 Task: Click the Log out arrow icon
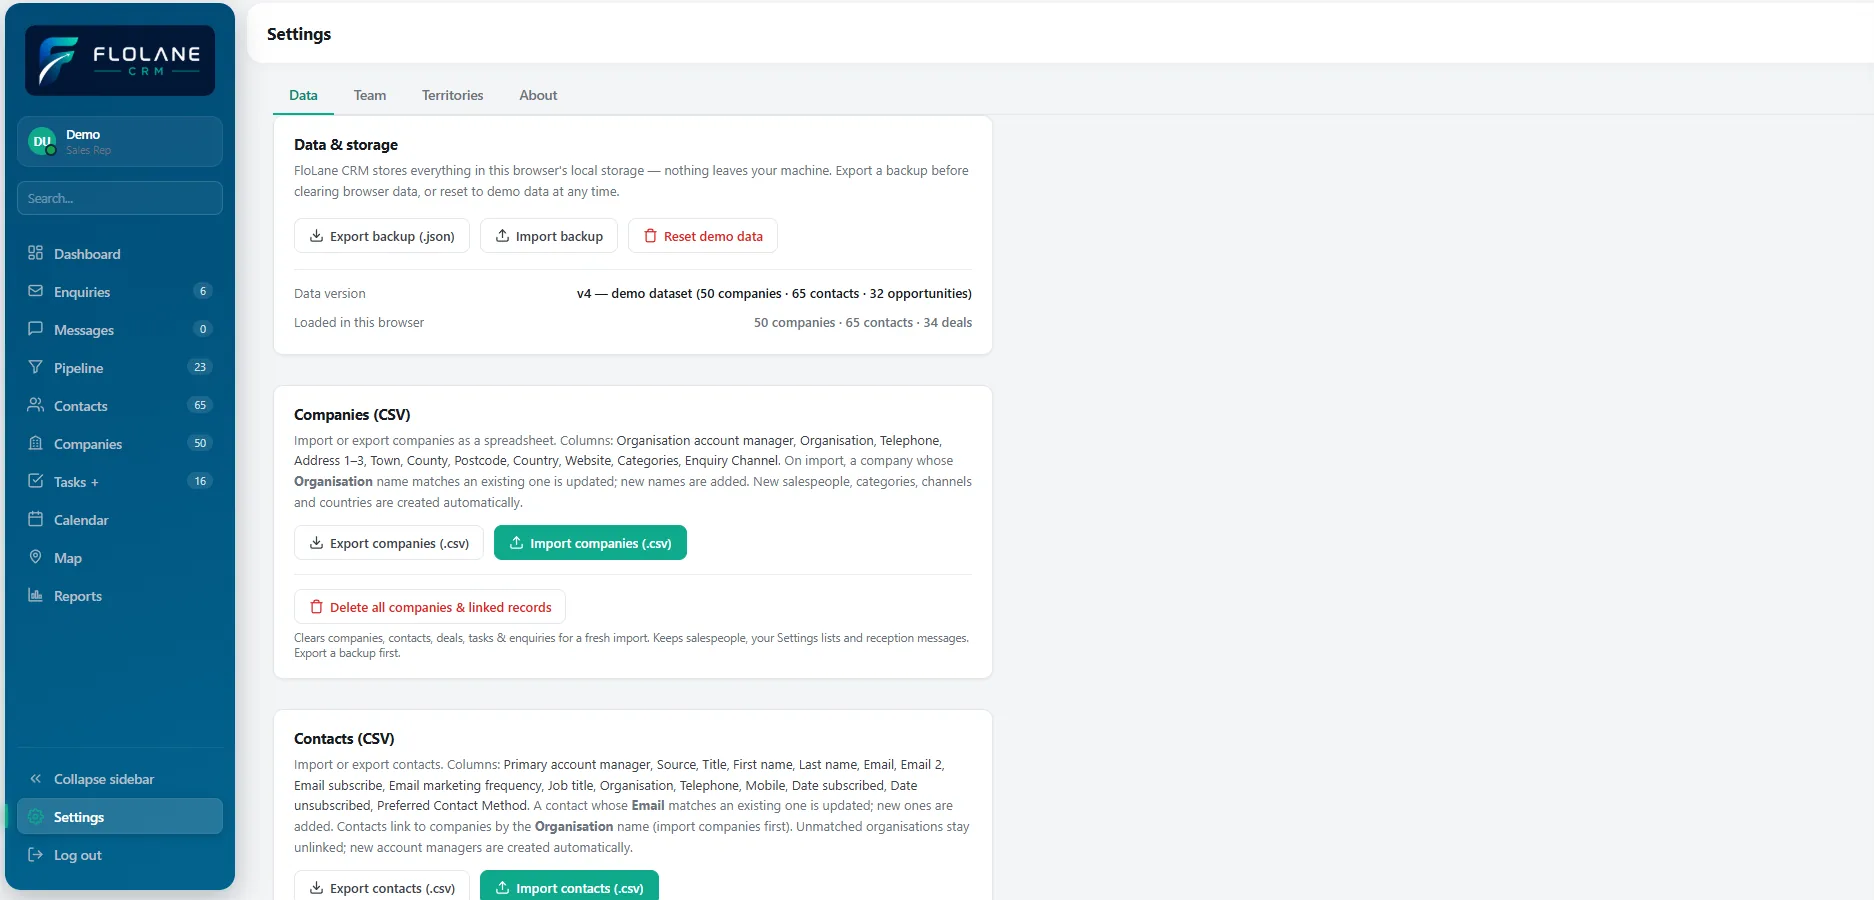(x=35, y=855)
